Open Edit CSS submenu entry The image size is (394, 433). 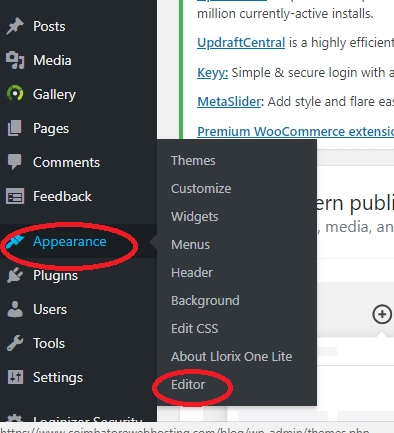tap(195, 329)
